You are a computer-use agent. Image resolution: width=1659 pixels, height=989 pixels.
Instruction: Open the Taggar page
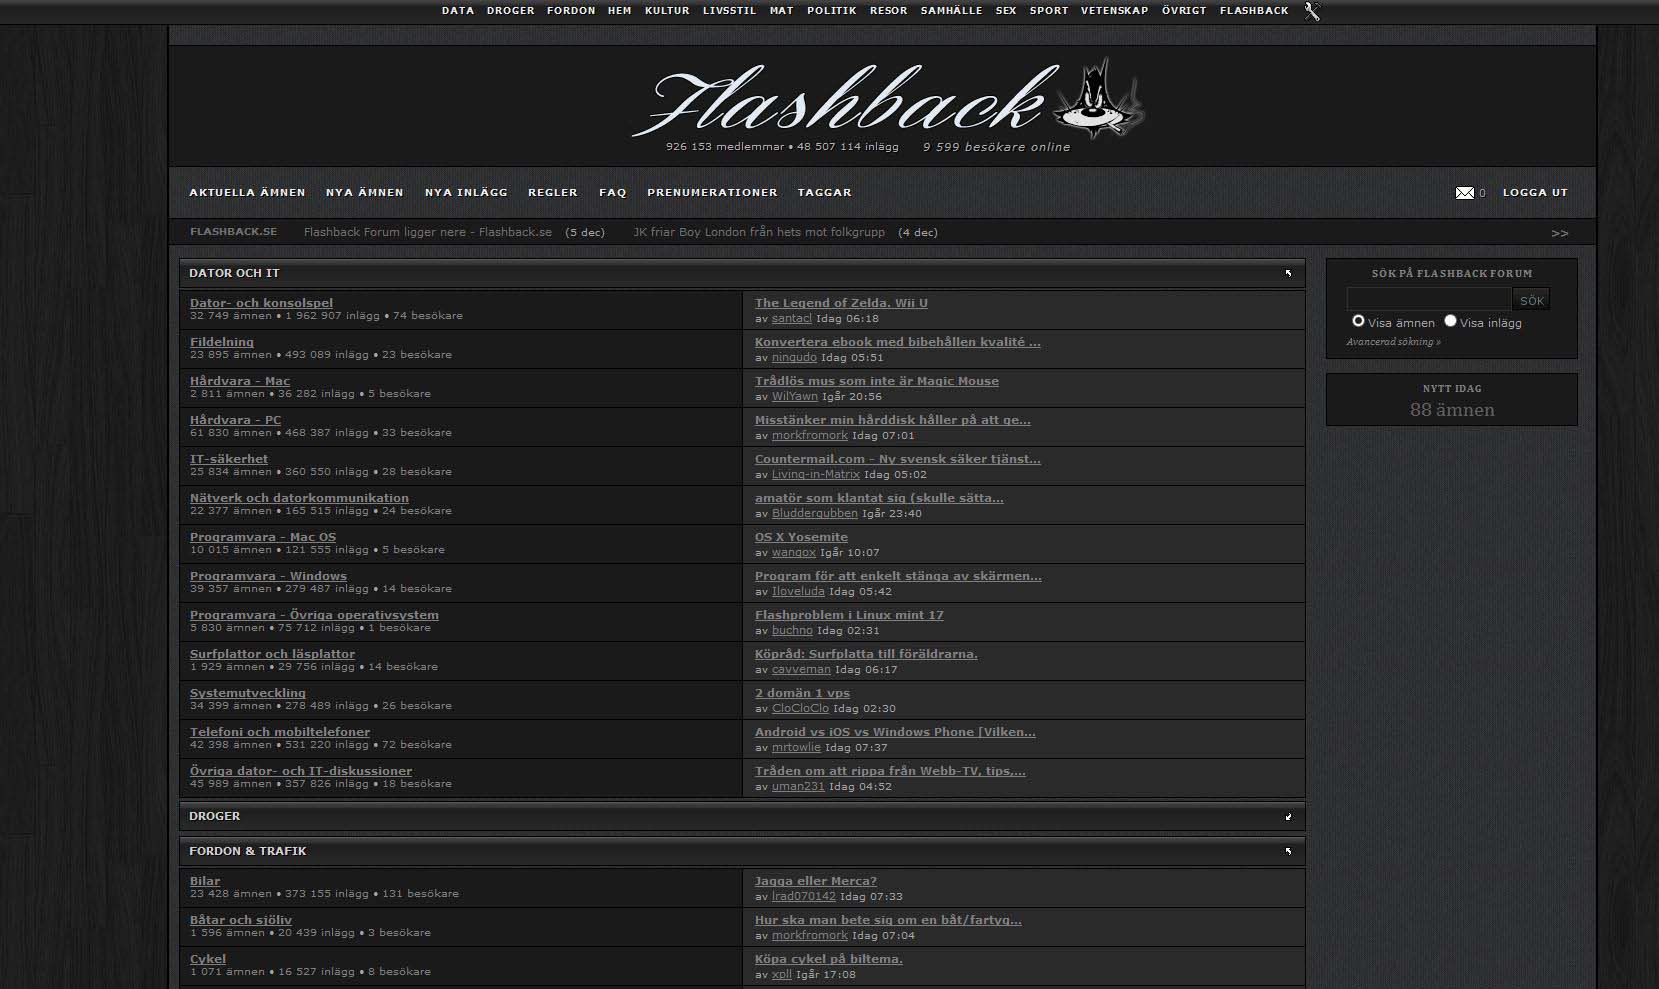(825, 193)
